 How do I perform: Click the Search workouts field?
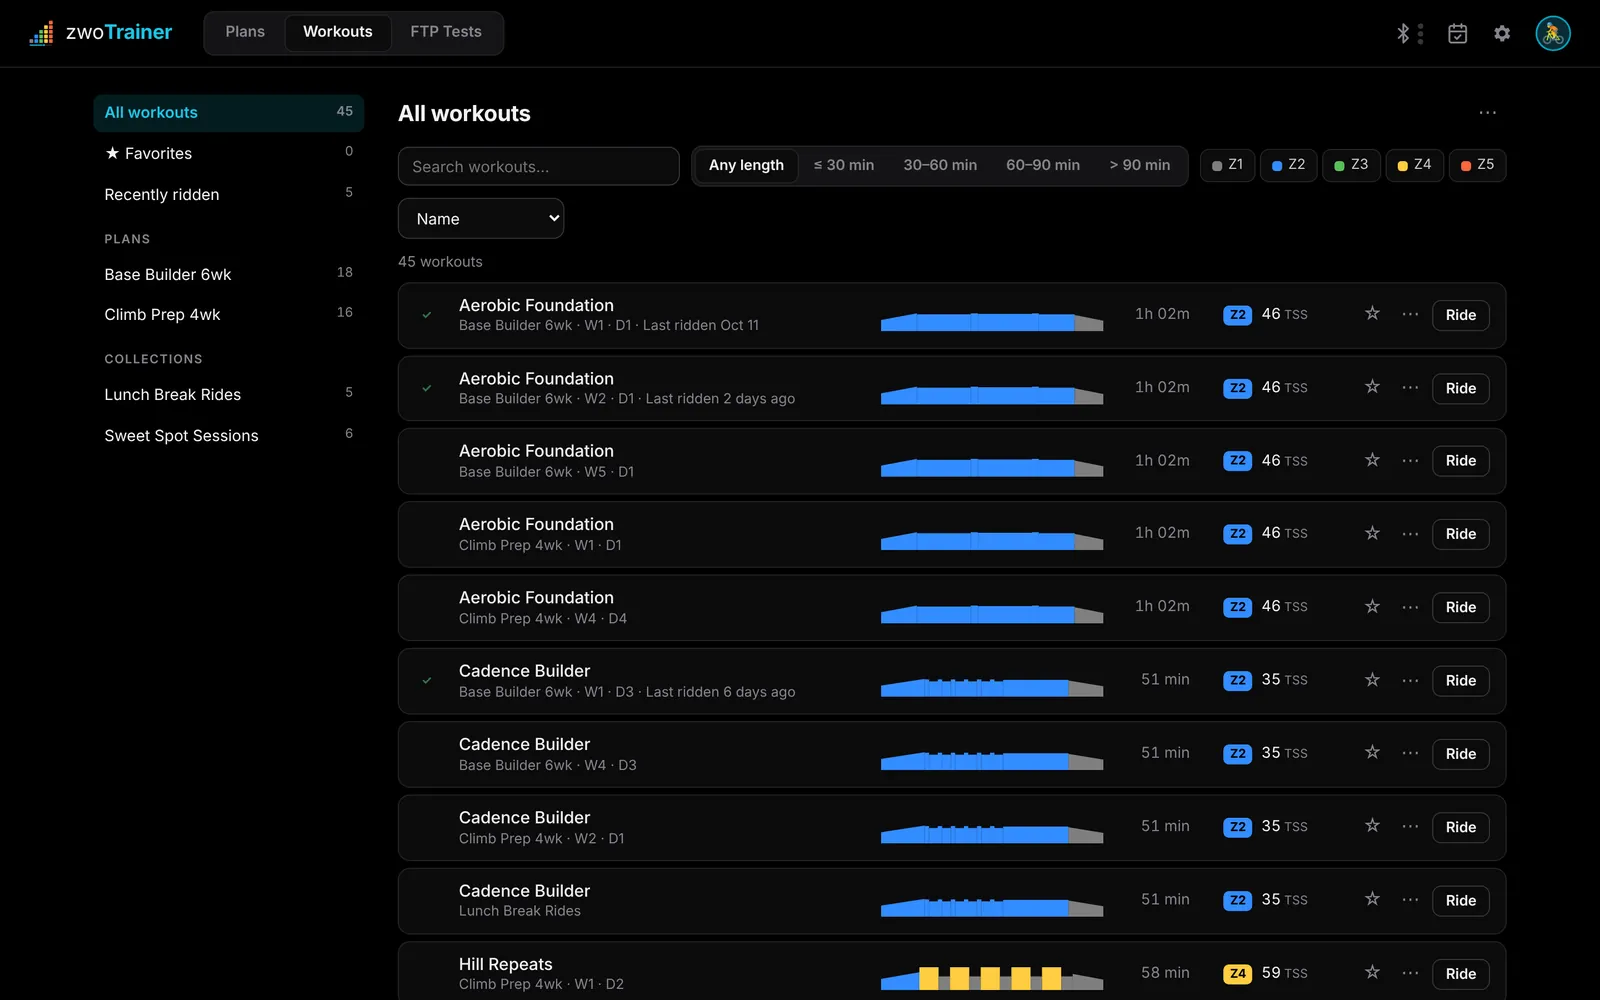539,166
